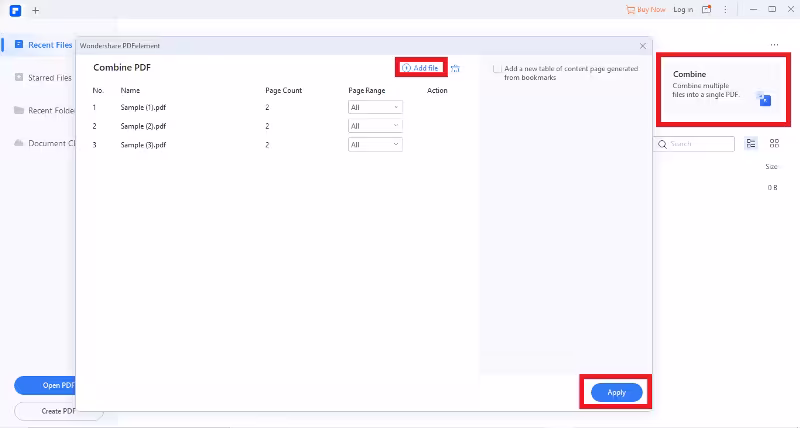Click the Open PDF button
Screen dimensions: 800x428
click(47, 385)
